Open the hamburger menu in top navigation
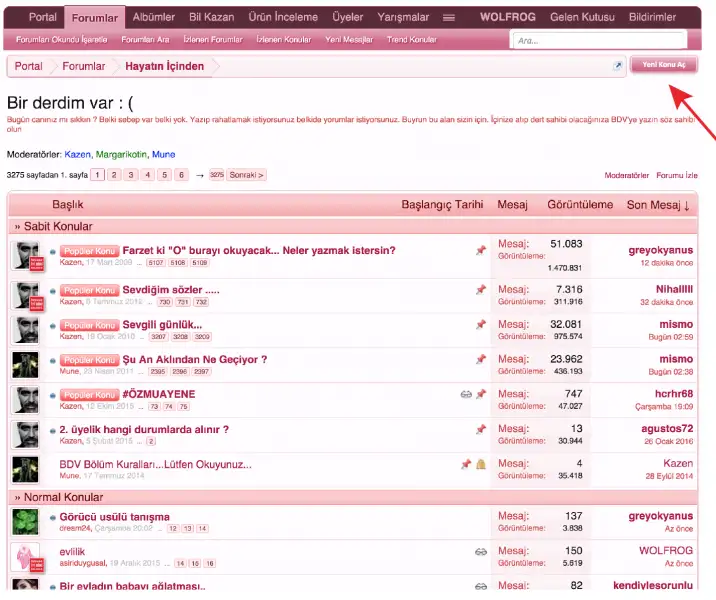 [449, 17]
